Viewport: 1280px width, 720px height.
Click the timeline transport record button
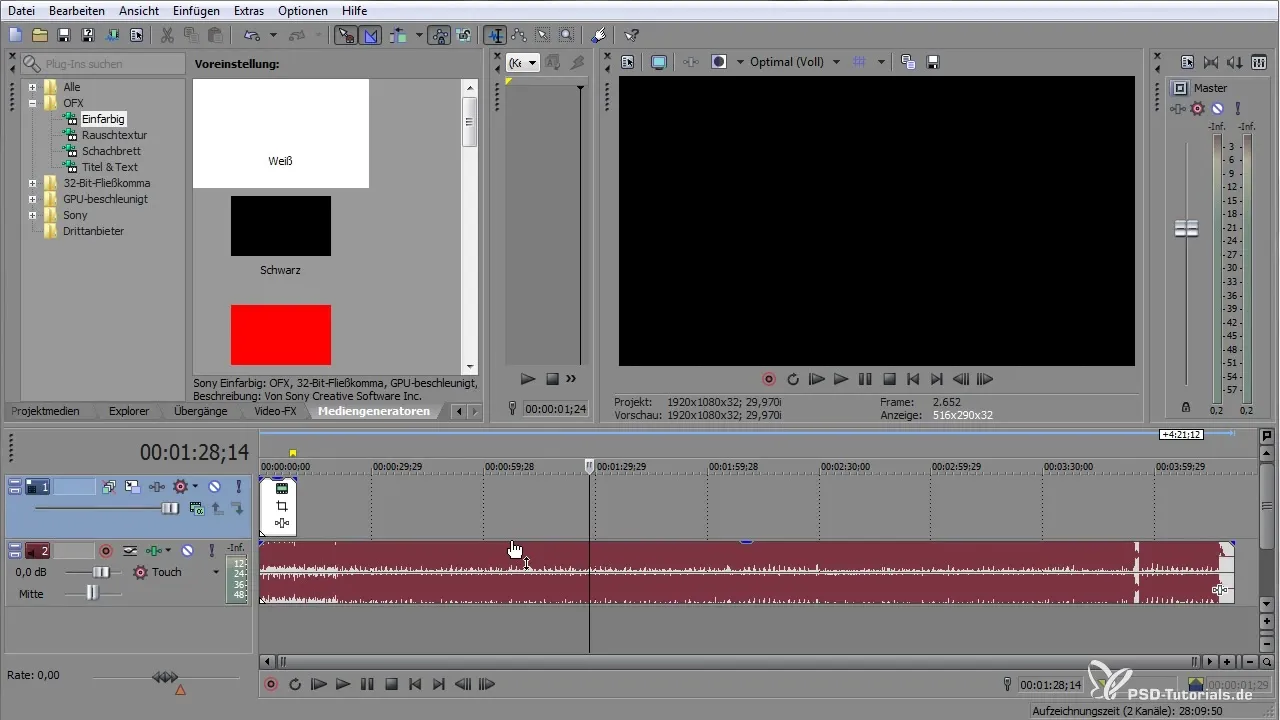[x=271, y=685]
